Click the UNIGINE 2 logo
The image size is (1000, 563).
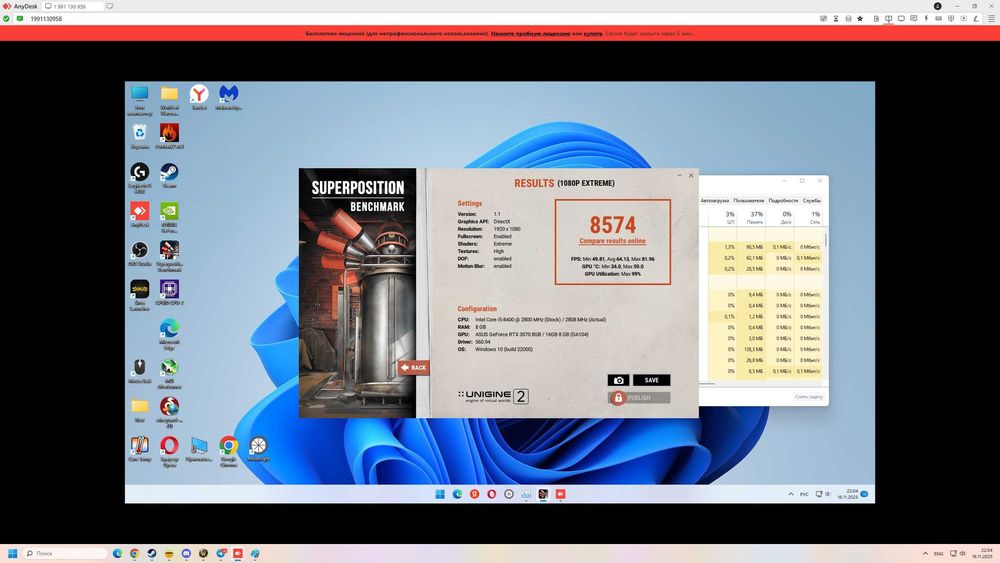(493, 396)
